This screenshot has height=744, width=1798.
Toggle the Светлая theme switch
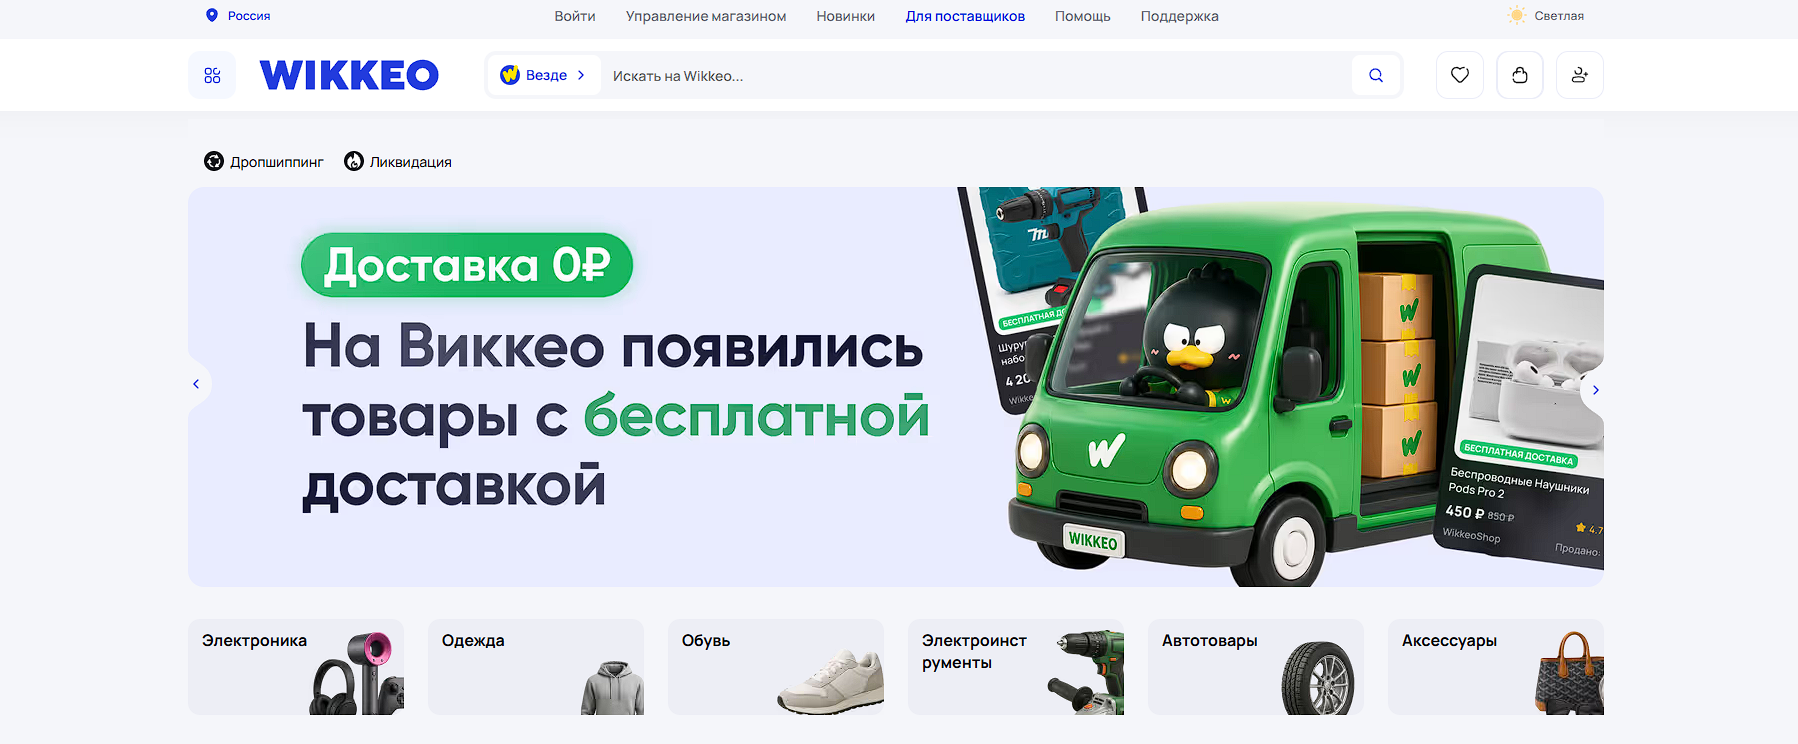click(1546, 15)
